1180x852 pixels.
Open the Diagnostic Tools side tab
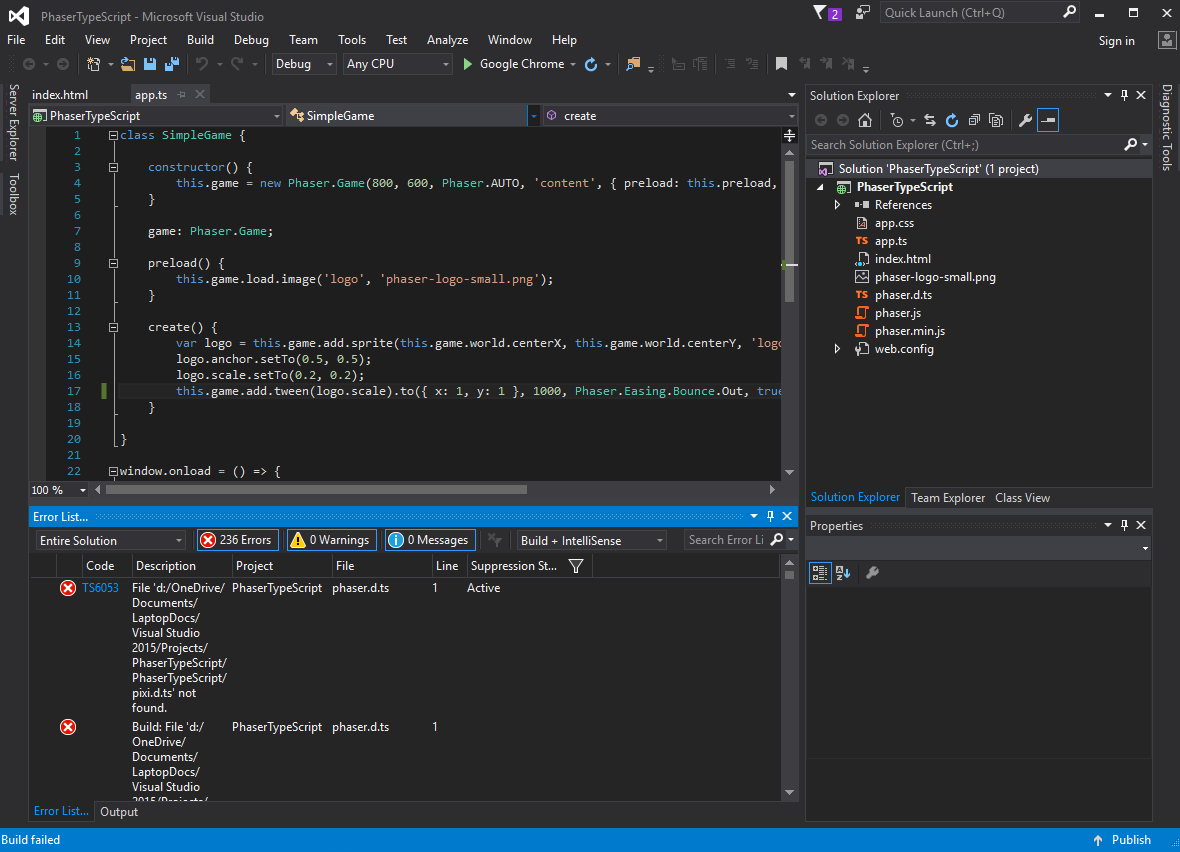[x=1166, y=127]
